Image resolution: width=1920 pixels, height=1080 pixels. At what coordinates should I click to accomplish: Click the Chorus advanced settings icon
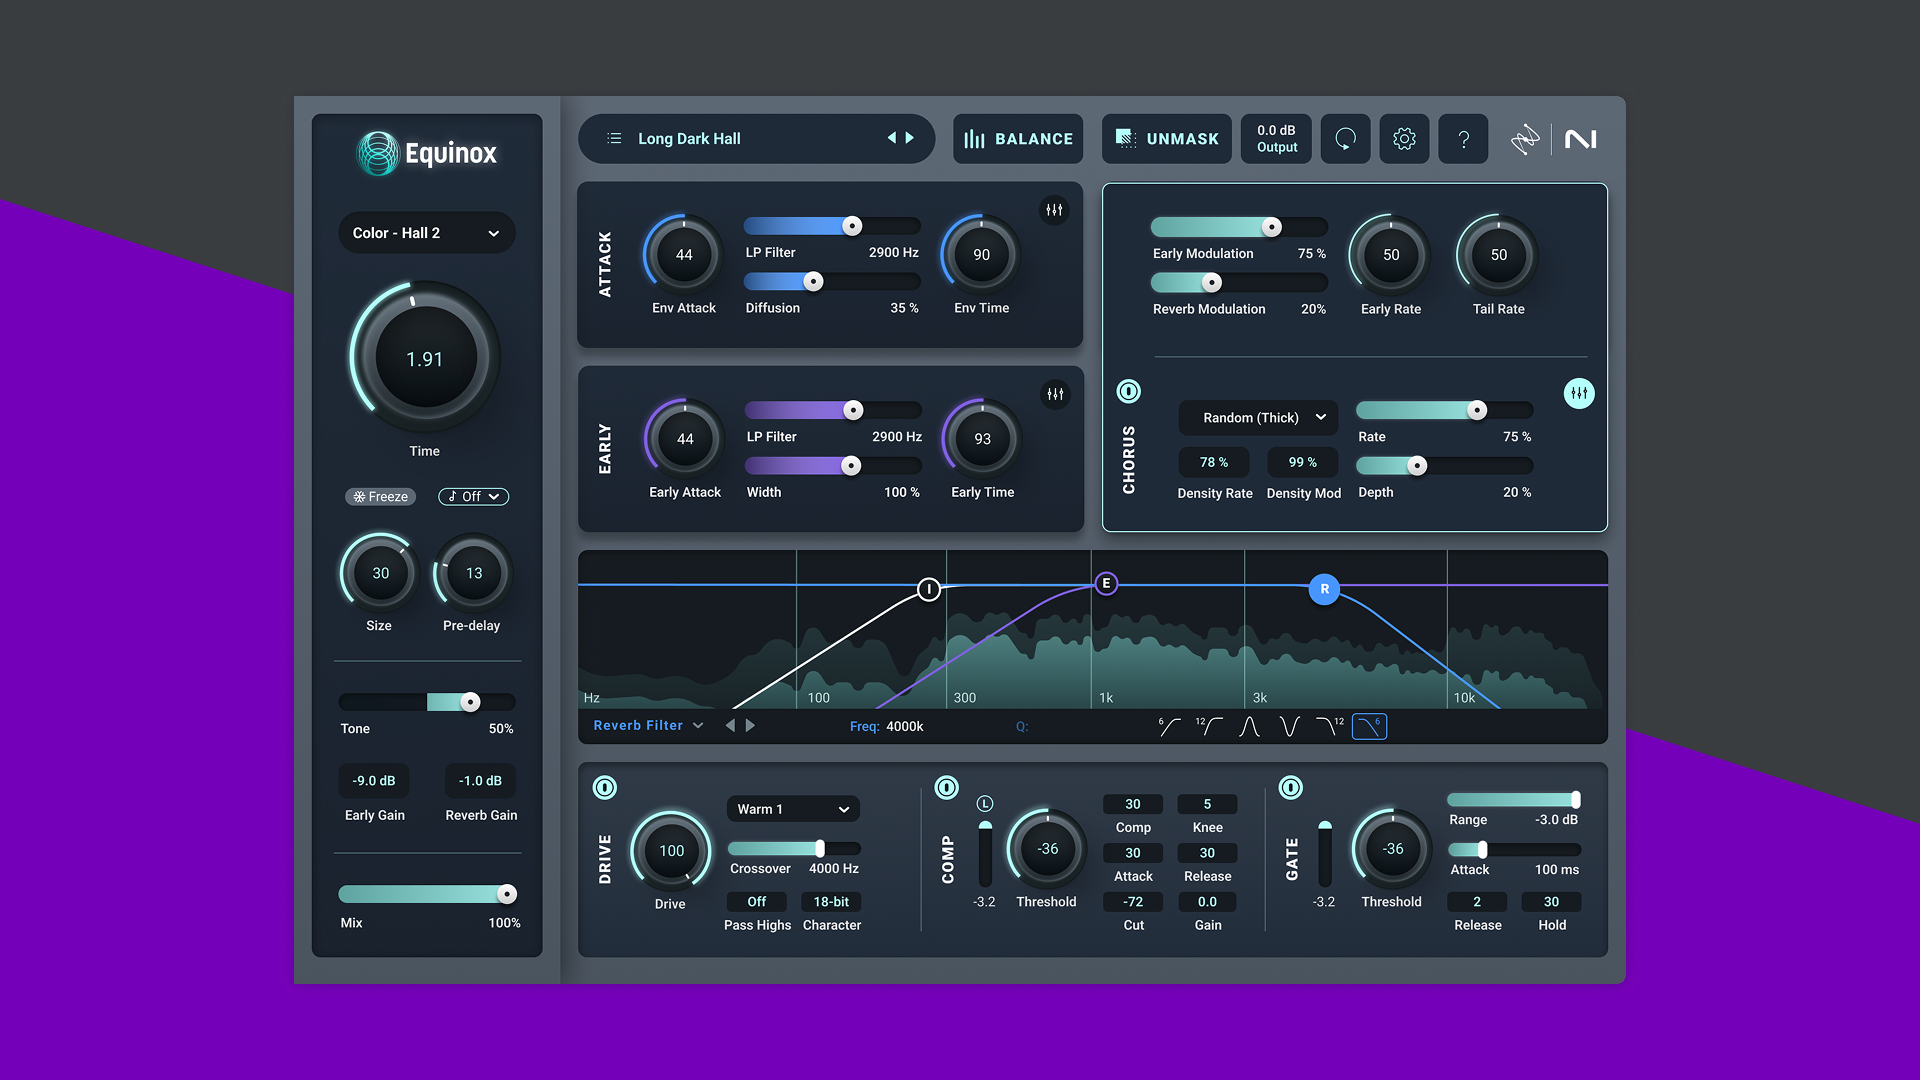click(x=1578, y=393)
